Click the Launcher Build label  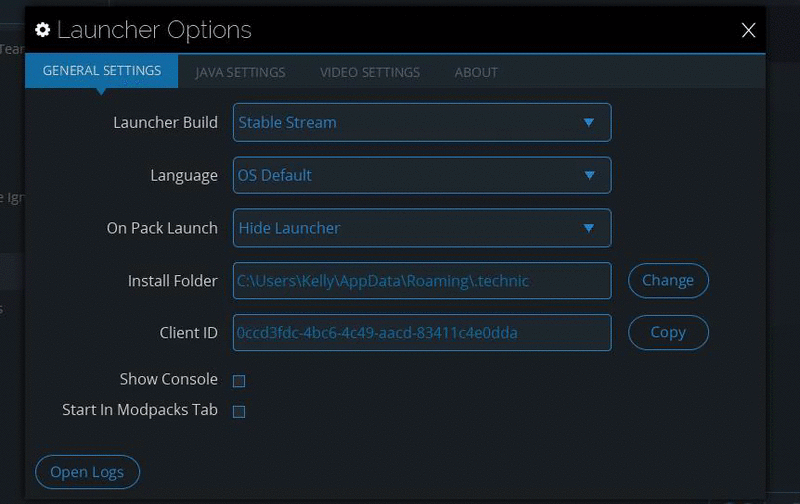coord(165,122)
